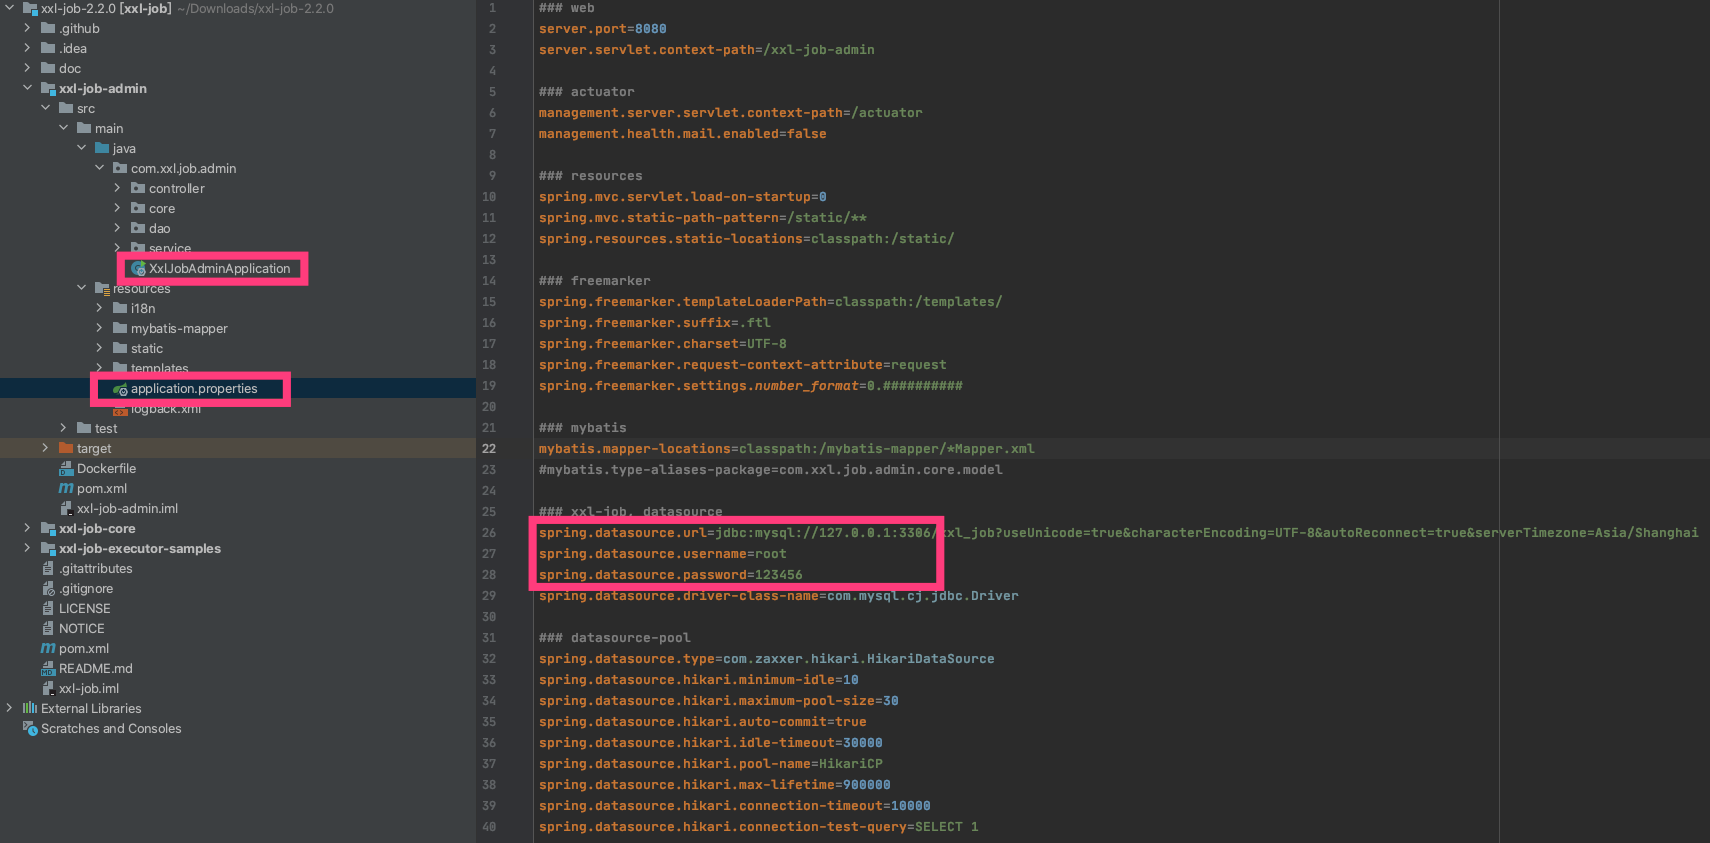The width and height of the screenshot is (1710, 843).
Task: Expand the doc folder
Action: tap(27, 68)
